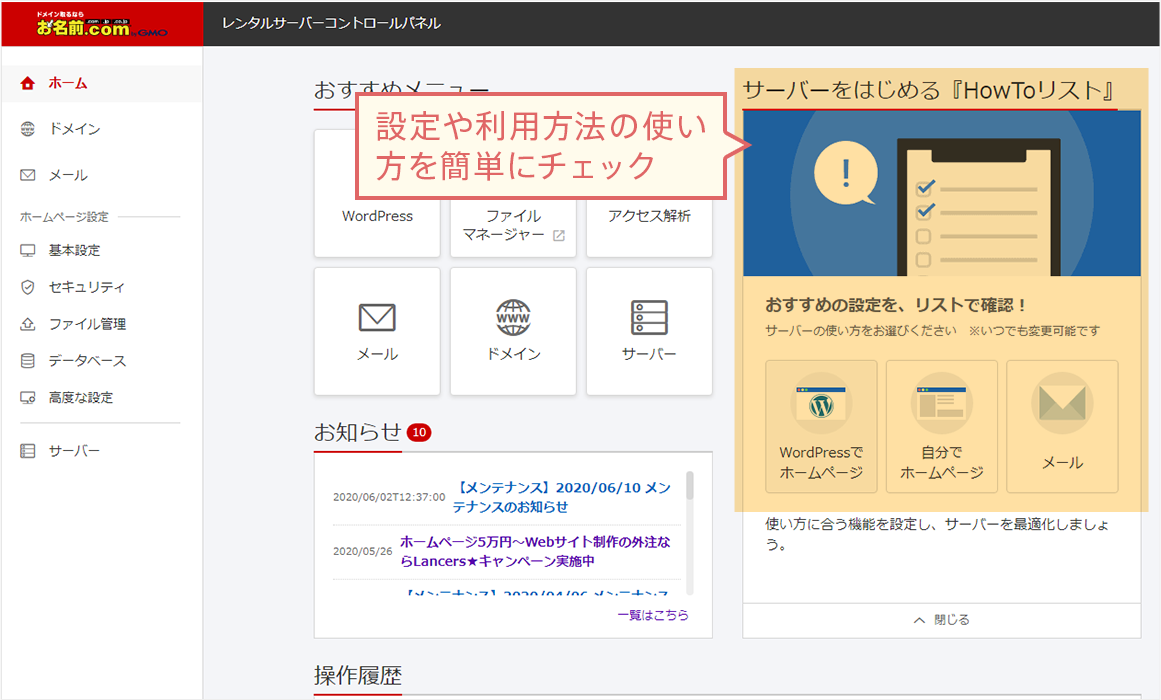Click the サーバーをはじめる『HowToリスト』 heading
1161x700 pixels.
930,90
